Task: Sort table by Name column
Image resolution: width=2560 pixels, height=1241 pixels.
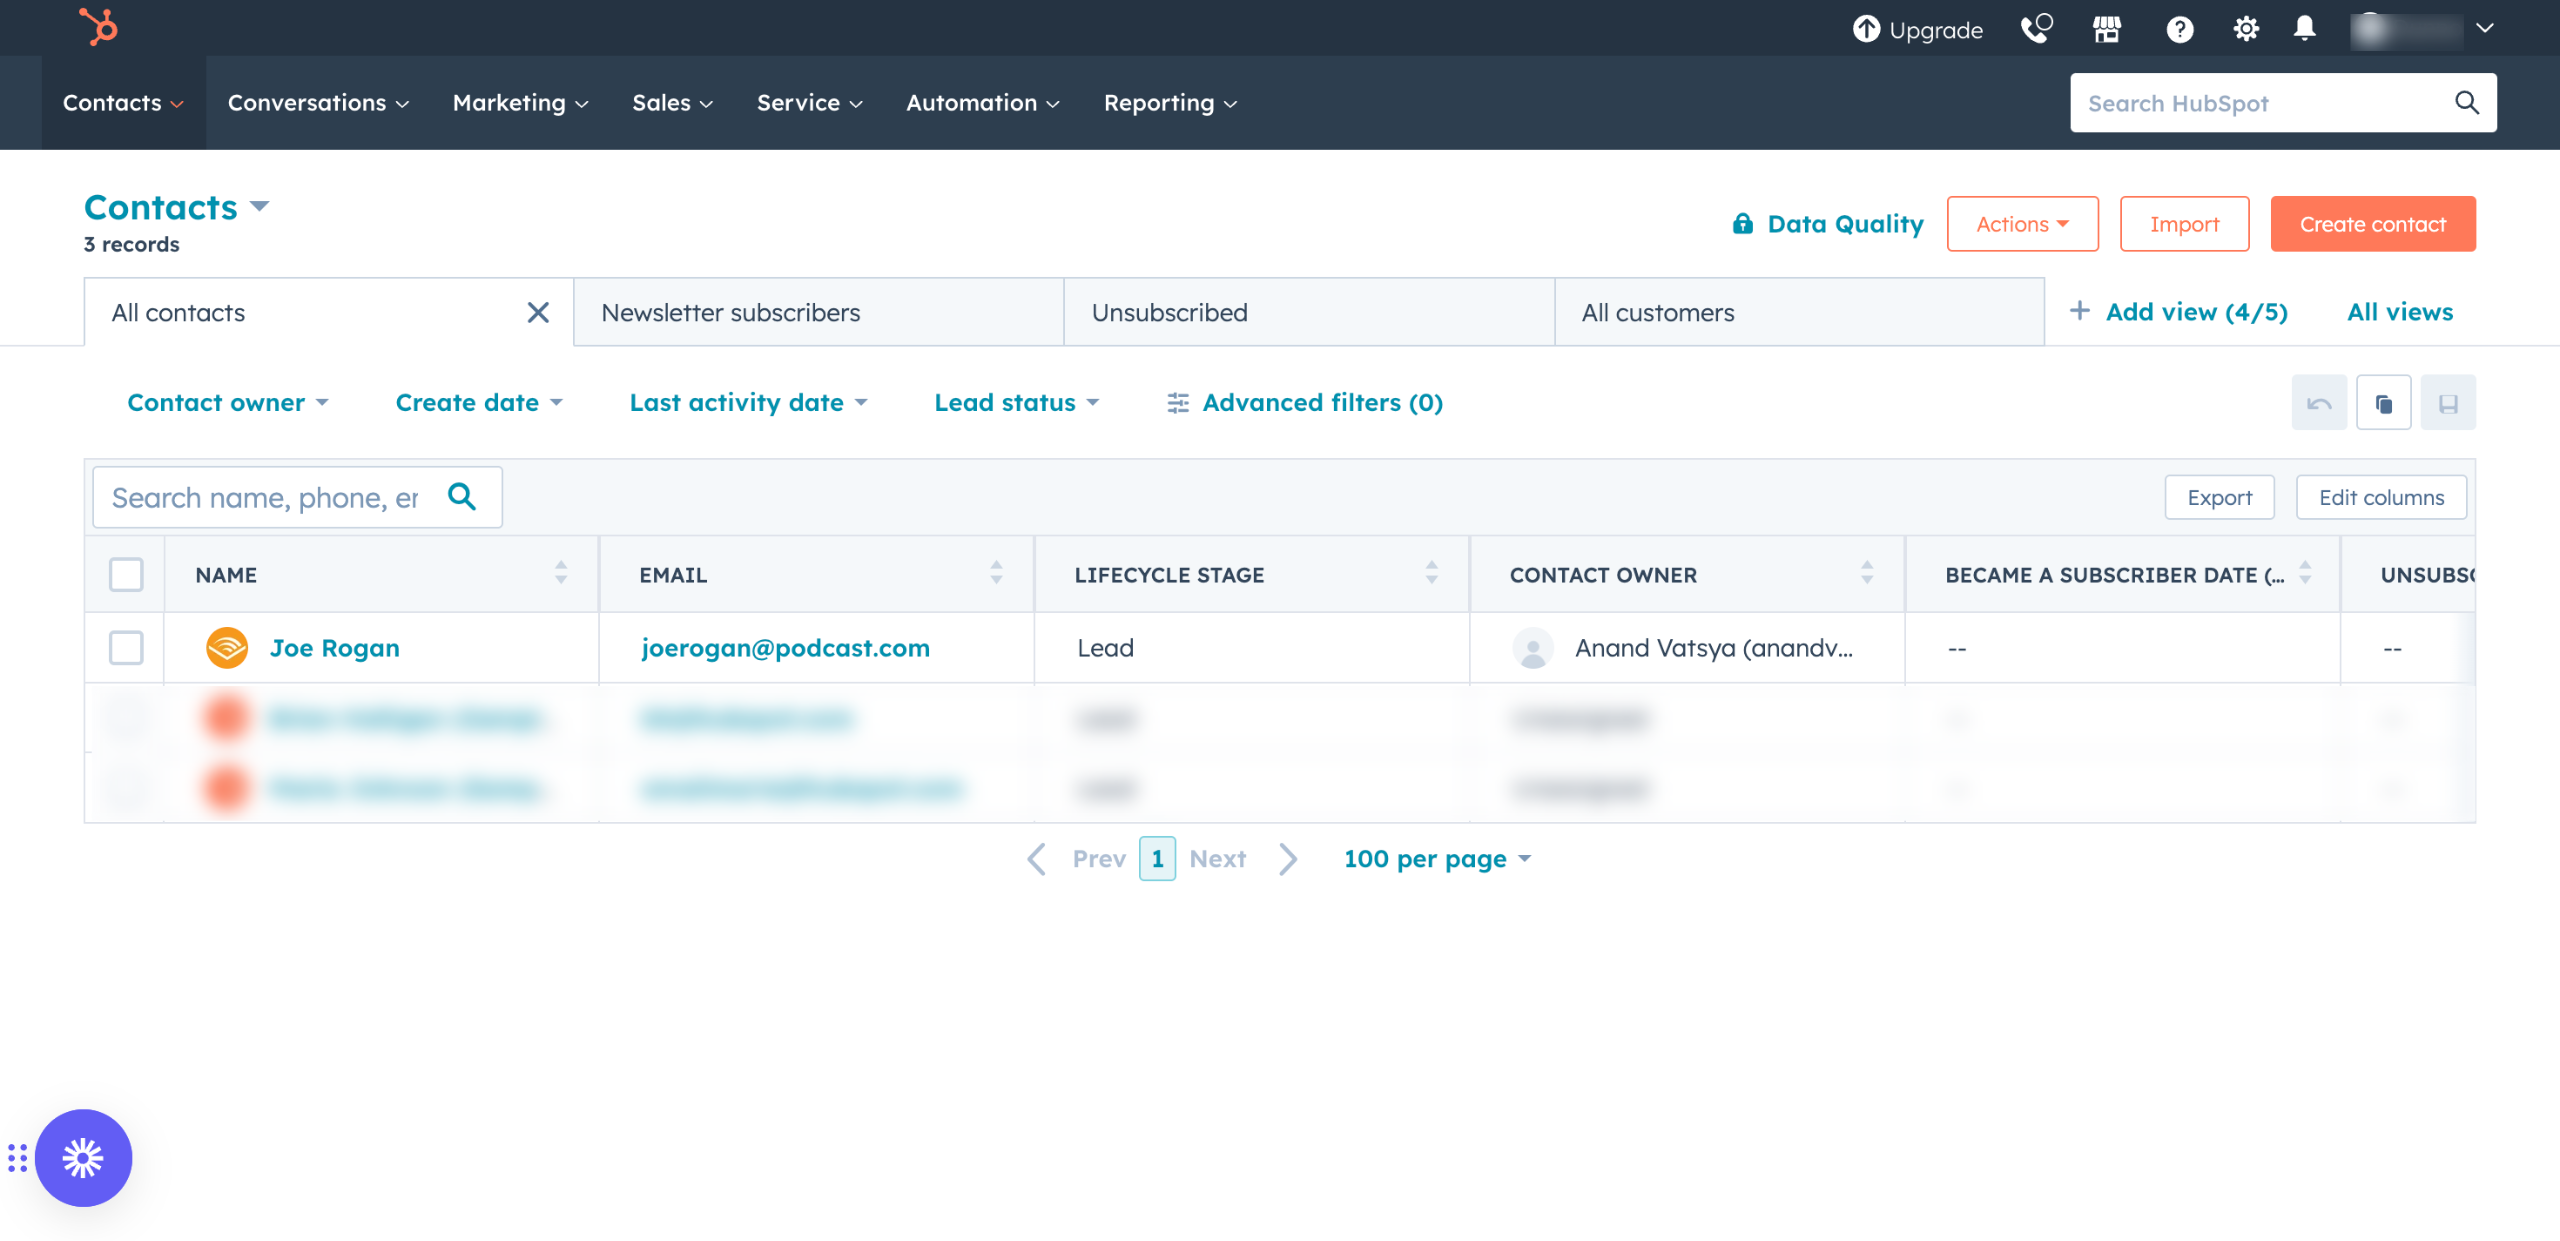Action: pyautogui.click(x=561, y=573)
